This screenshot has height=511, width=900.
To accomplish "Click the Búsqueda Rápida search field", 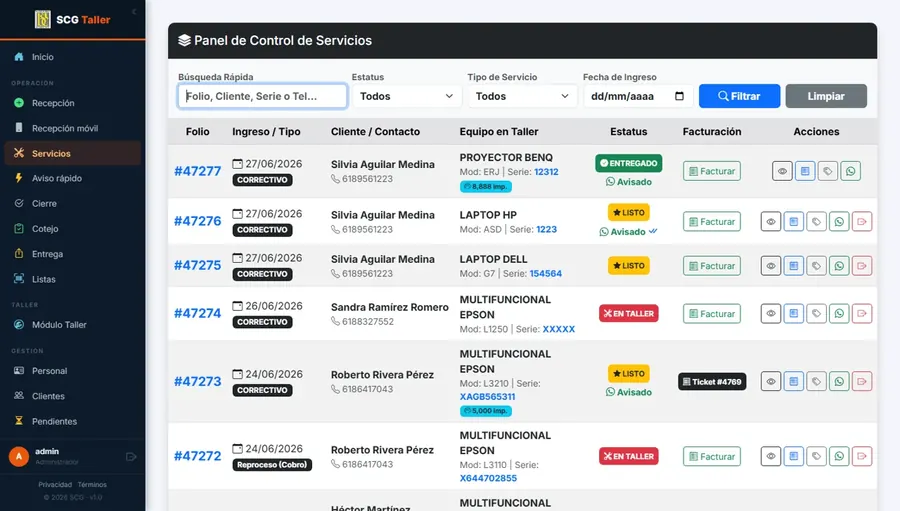I will (x=262, y=96).
